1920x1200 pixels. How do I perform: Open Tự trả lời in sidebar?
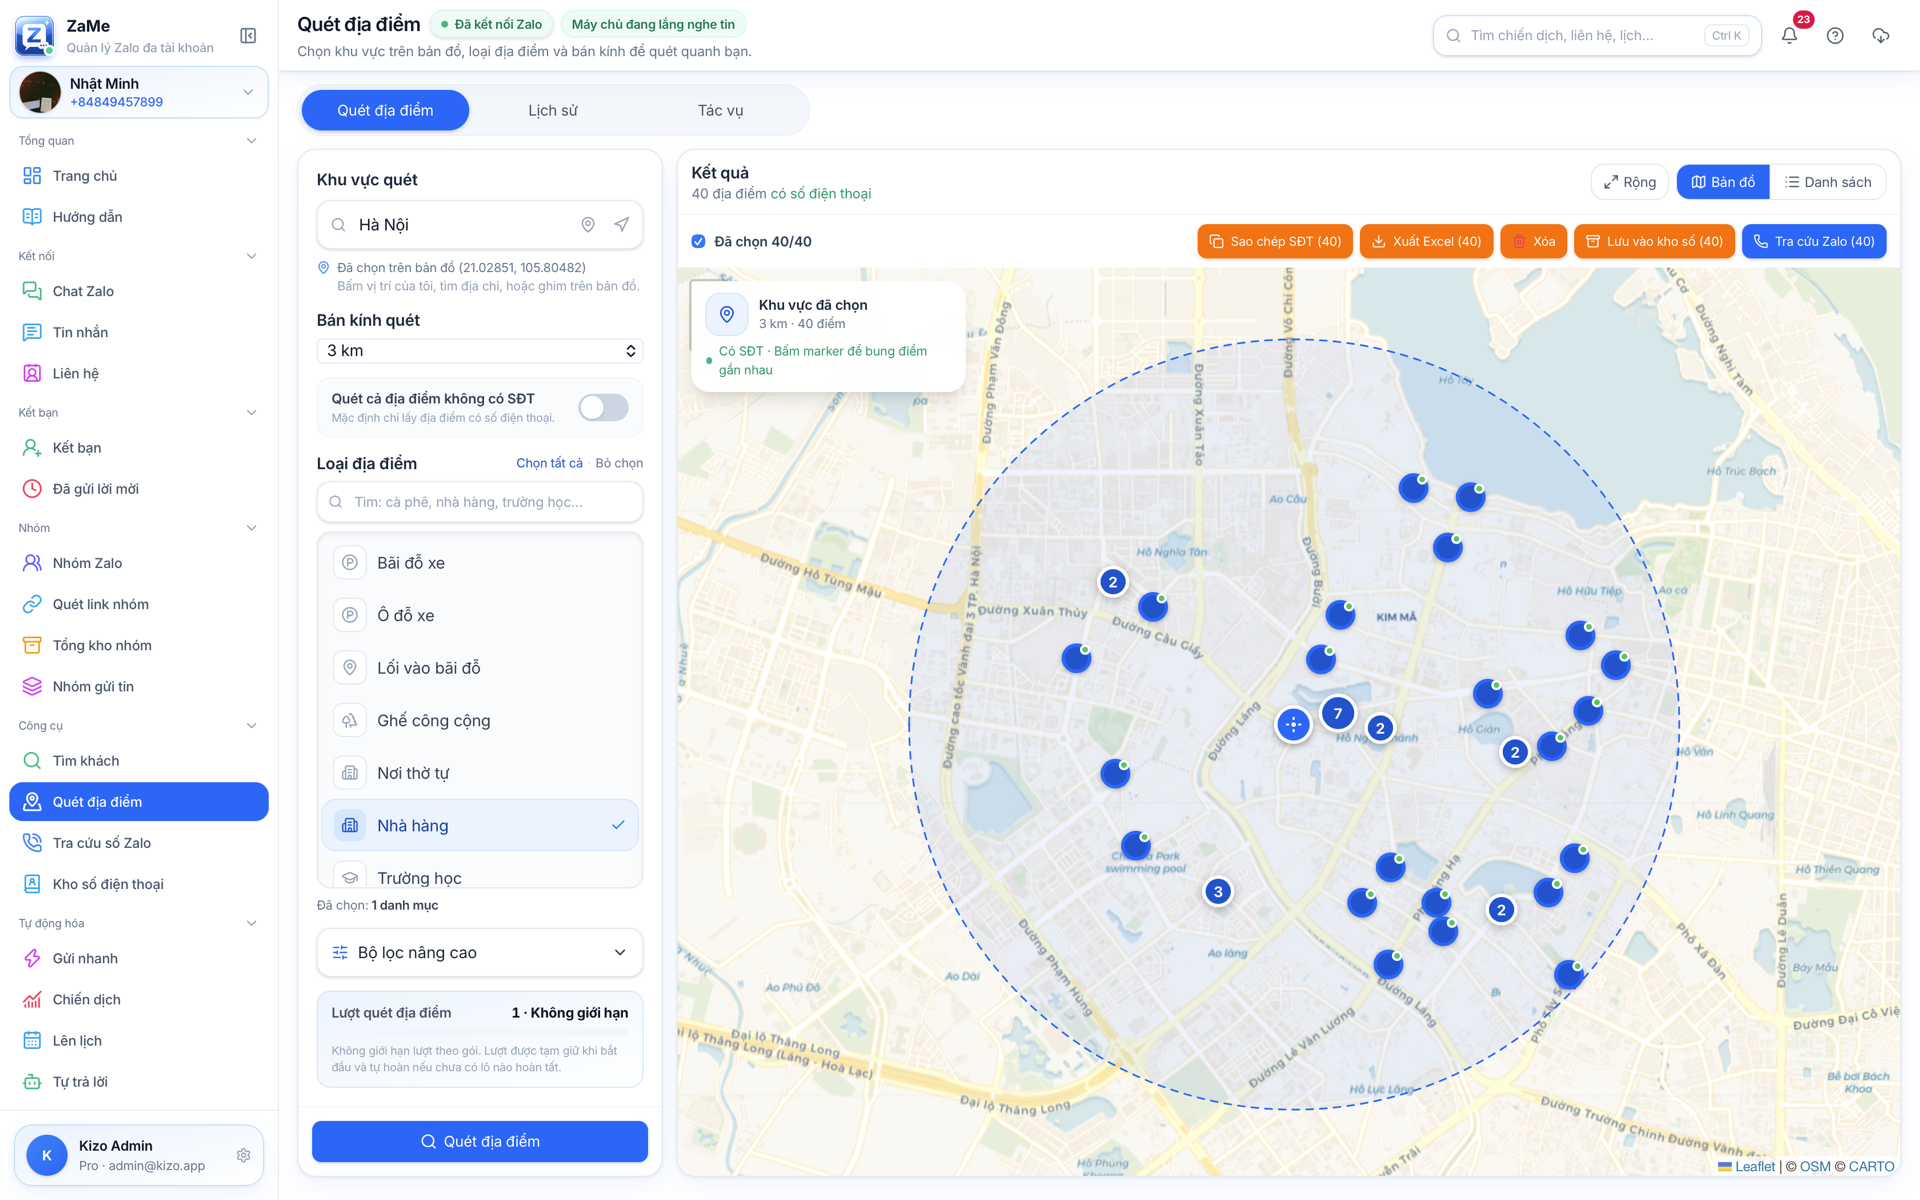[139, 1081]
